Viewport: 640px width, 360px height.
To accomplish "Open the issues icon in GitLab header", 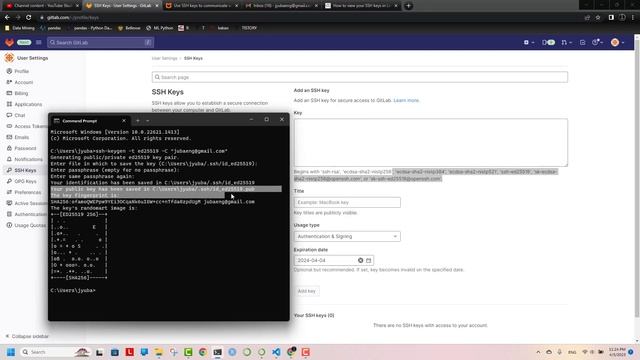I will [x=548, y=42].
